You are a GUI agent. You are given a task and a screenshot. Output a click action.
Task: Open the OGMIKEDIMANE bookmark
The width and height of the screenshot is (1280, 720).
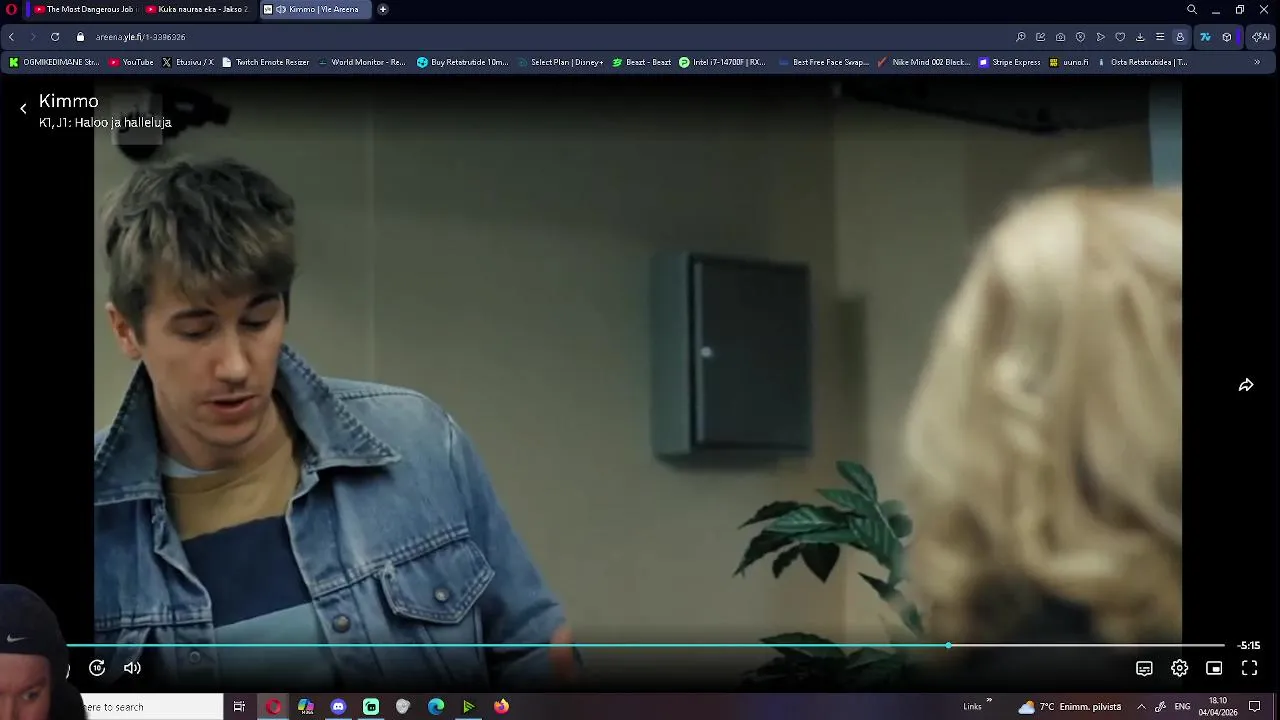pos(55,62)
